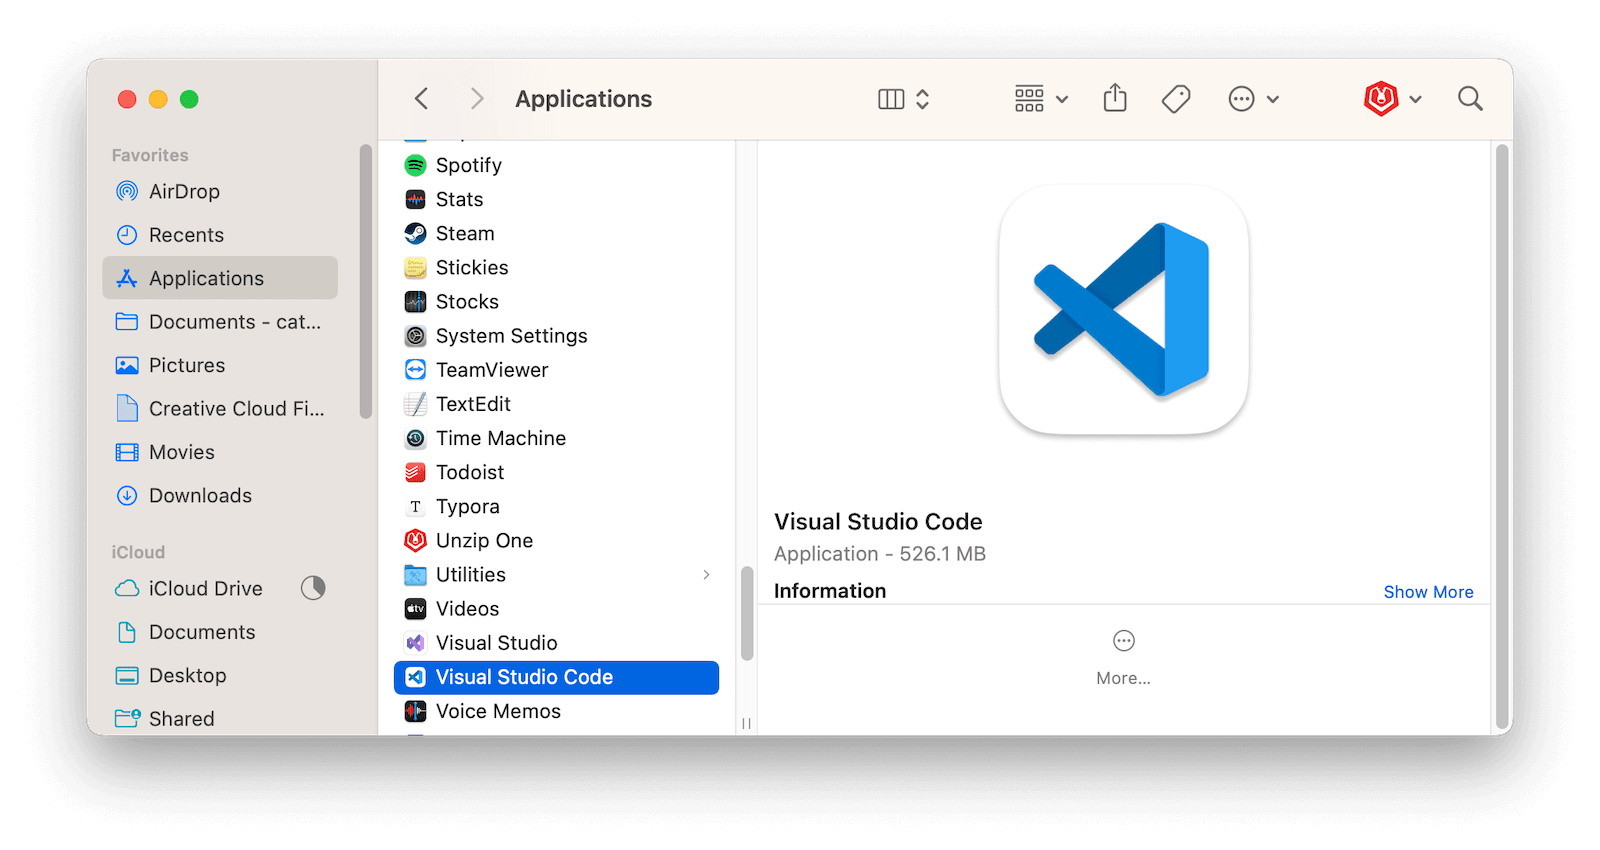
Task: Click the Back navigation arrow
Action: [x=422, y=99]
